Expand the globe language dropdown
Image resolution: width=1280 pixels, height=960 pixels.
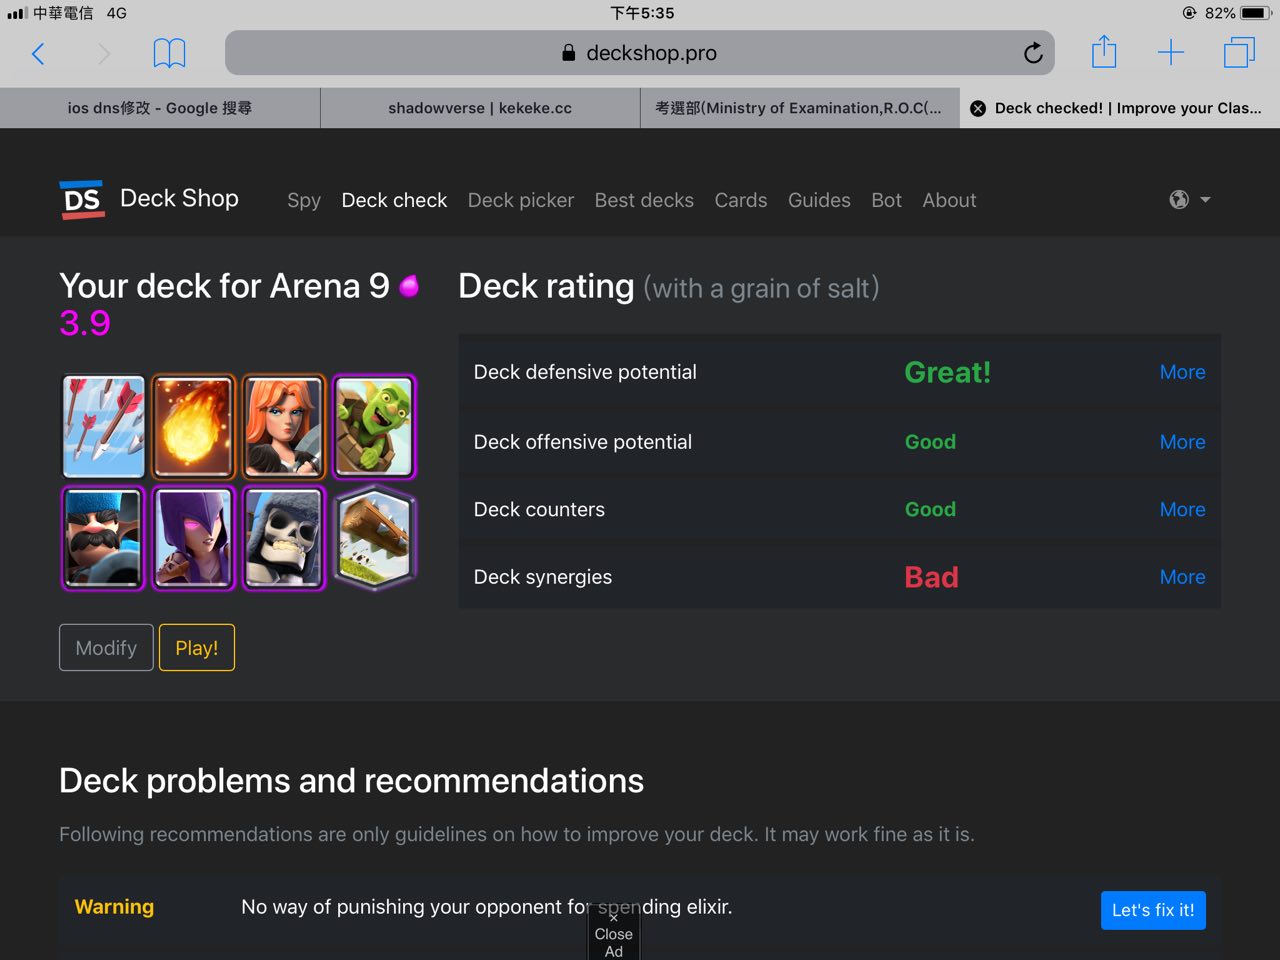(x=1190, y=200)
